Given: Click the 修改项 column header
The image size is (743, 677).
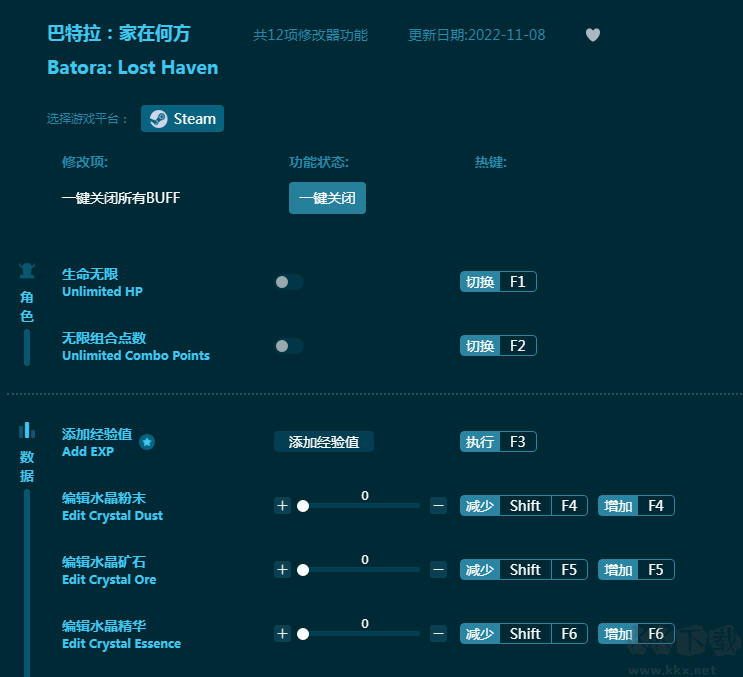Looking at the screenshot, I should [85, 162].
